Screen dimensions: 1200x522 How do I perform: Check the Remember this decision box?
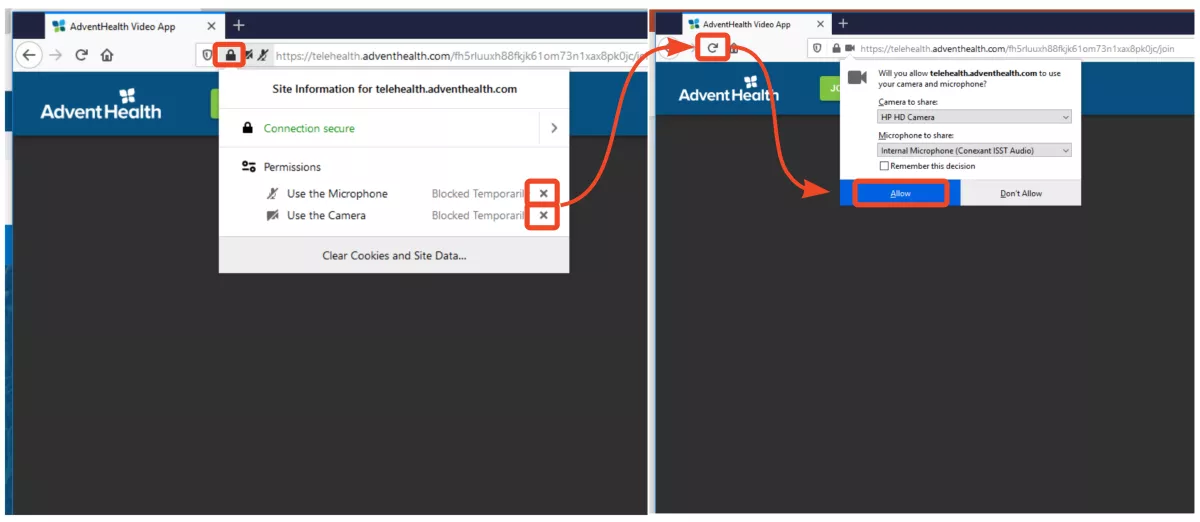pyautogui.click(x=884, y=166)
